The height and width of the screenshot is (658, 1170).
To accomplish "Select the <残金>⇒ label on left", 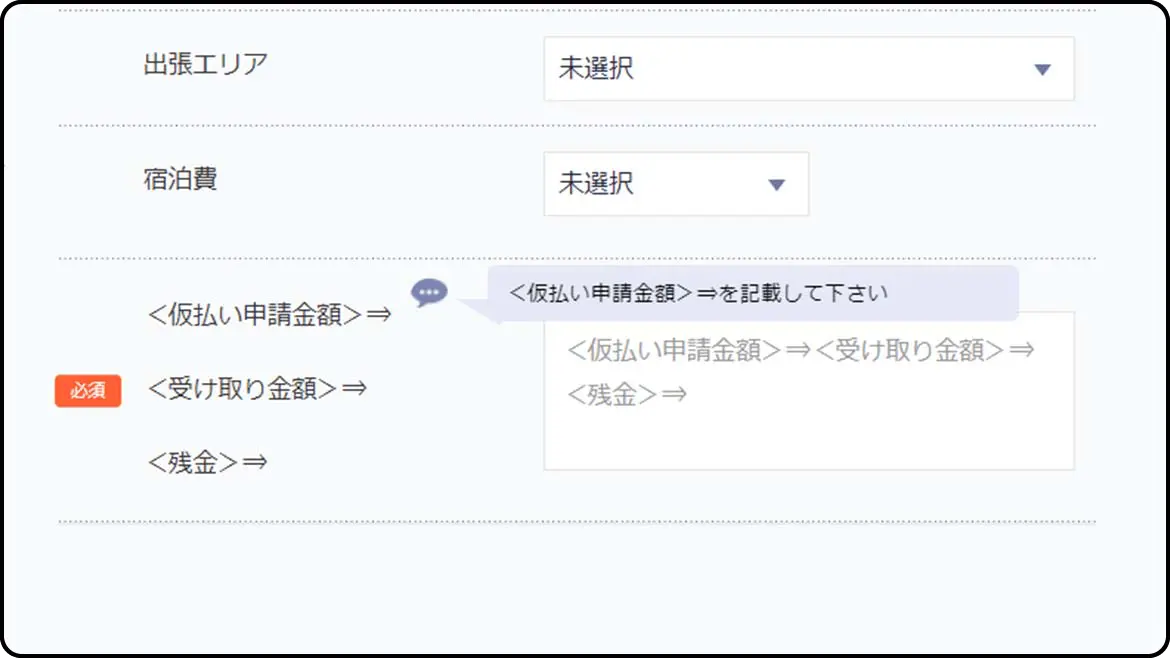I will [207, 462].
